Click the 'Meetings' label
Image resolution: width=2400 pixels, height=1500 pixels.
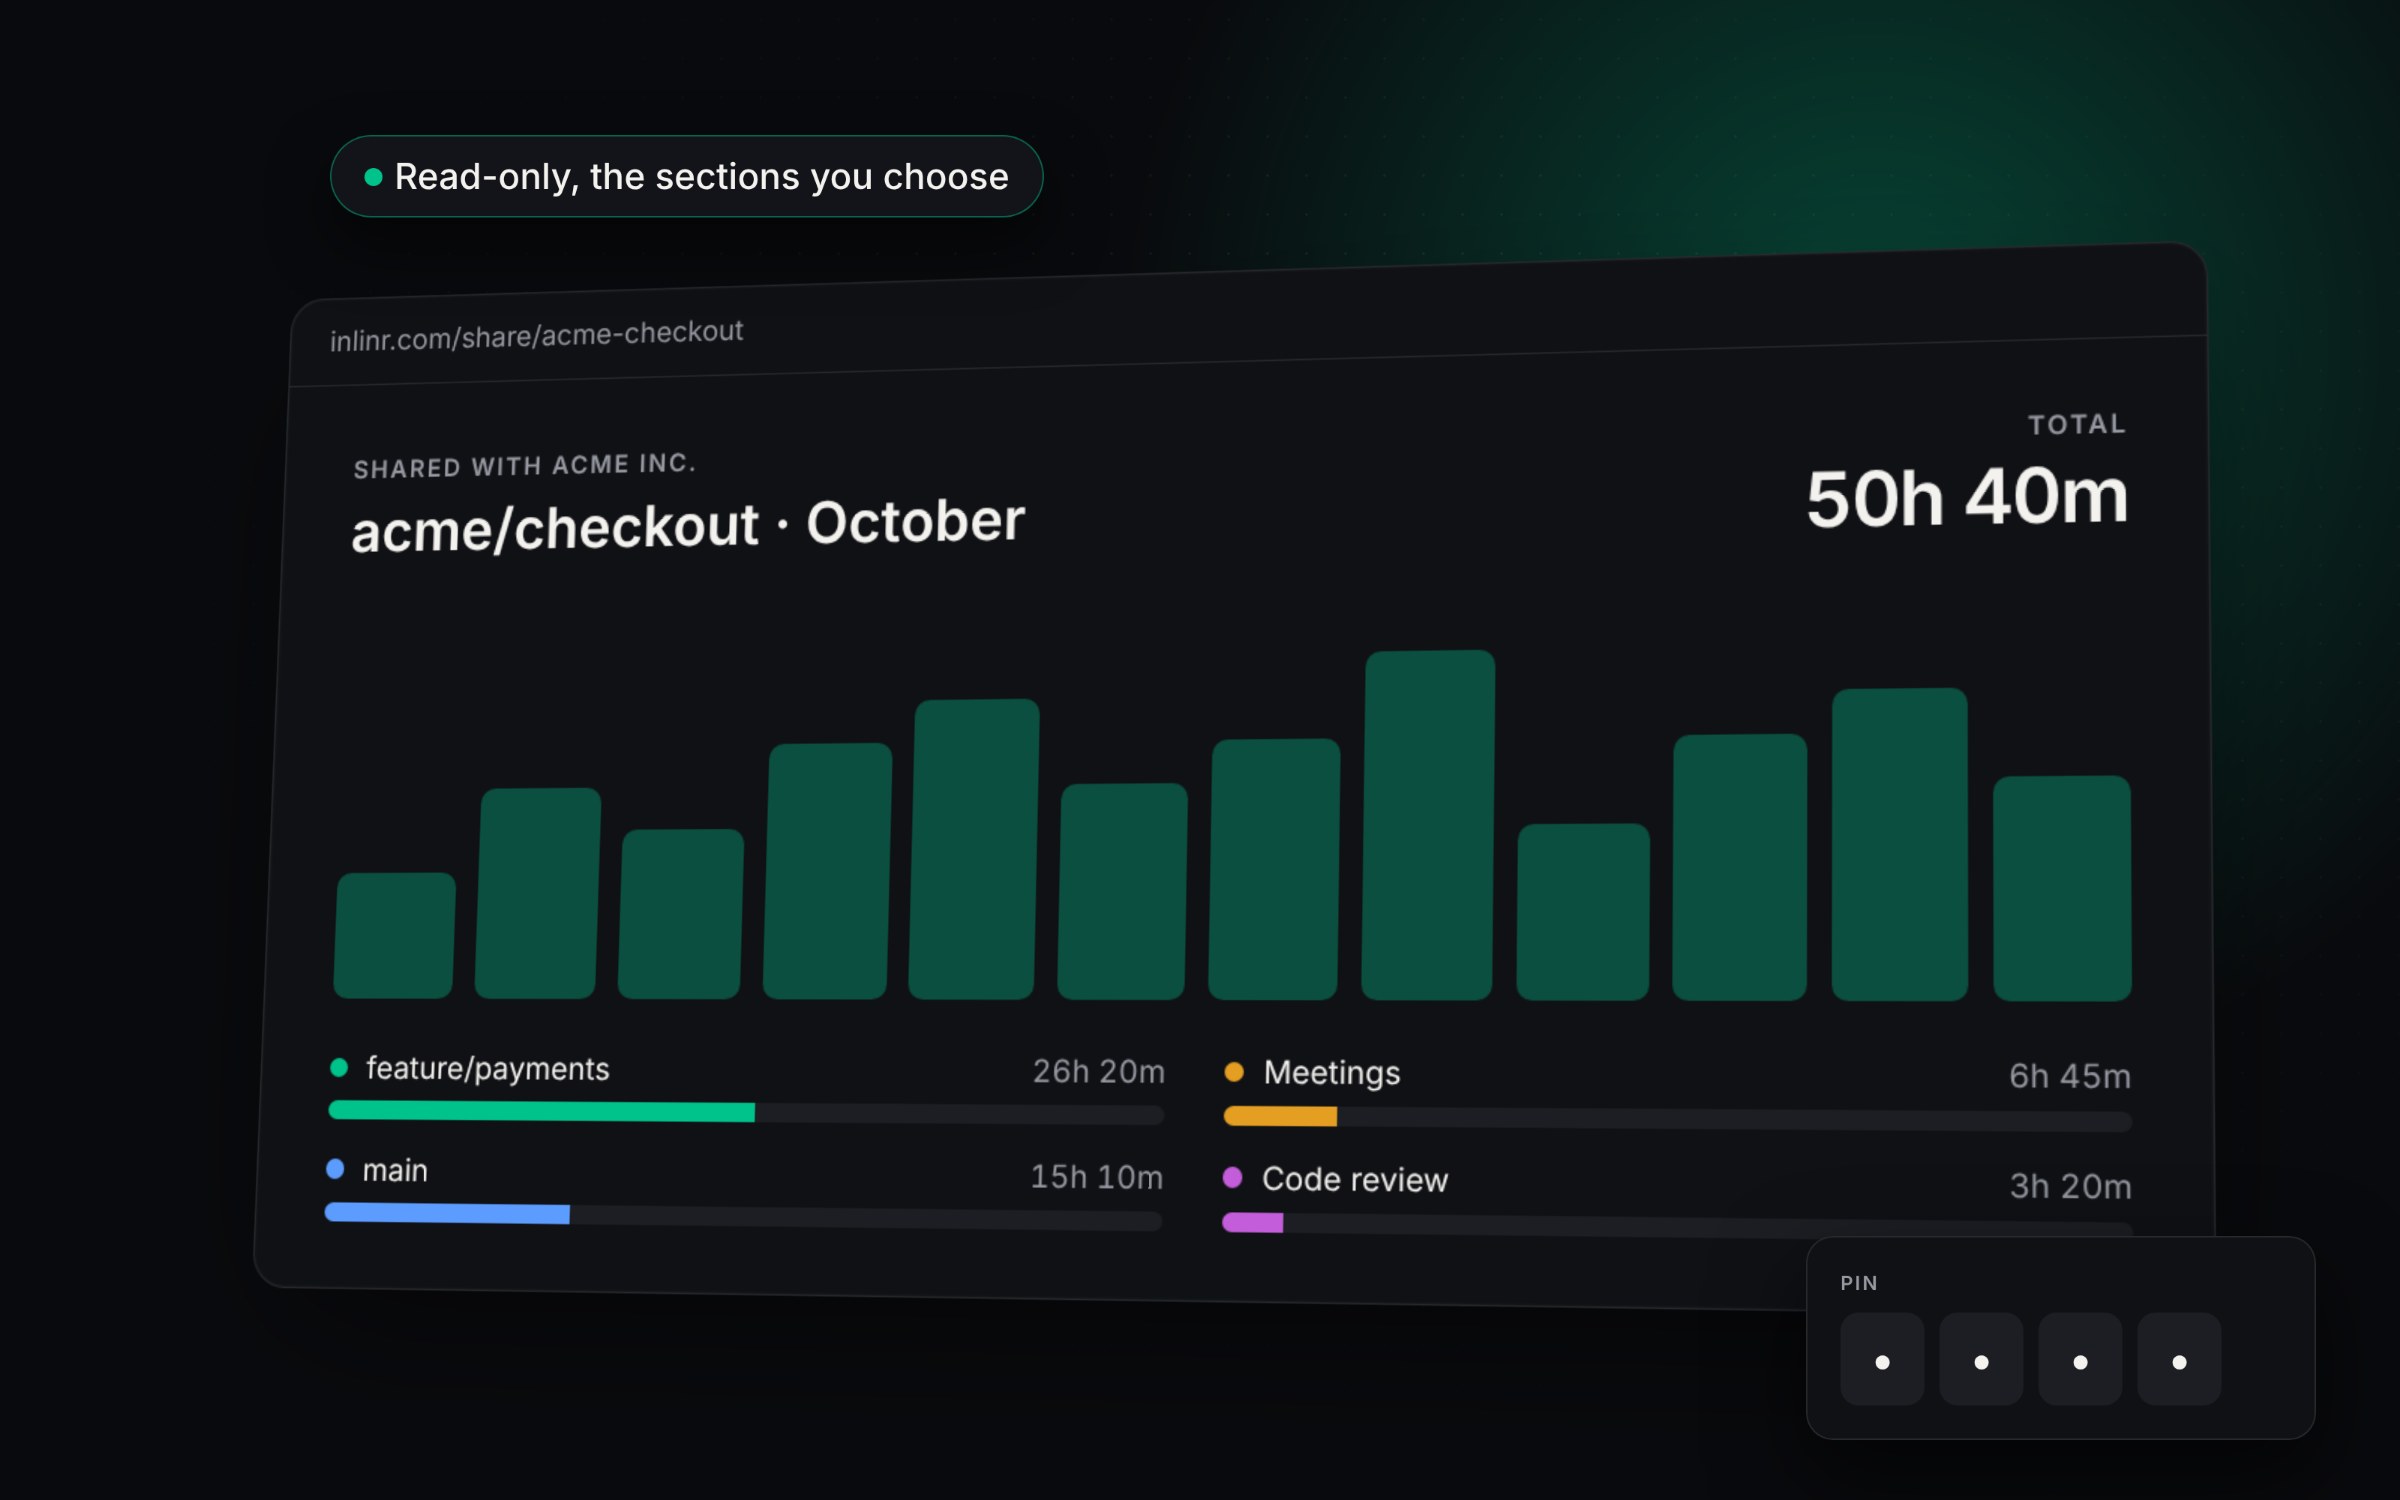click(1332, 1073)
